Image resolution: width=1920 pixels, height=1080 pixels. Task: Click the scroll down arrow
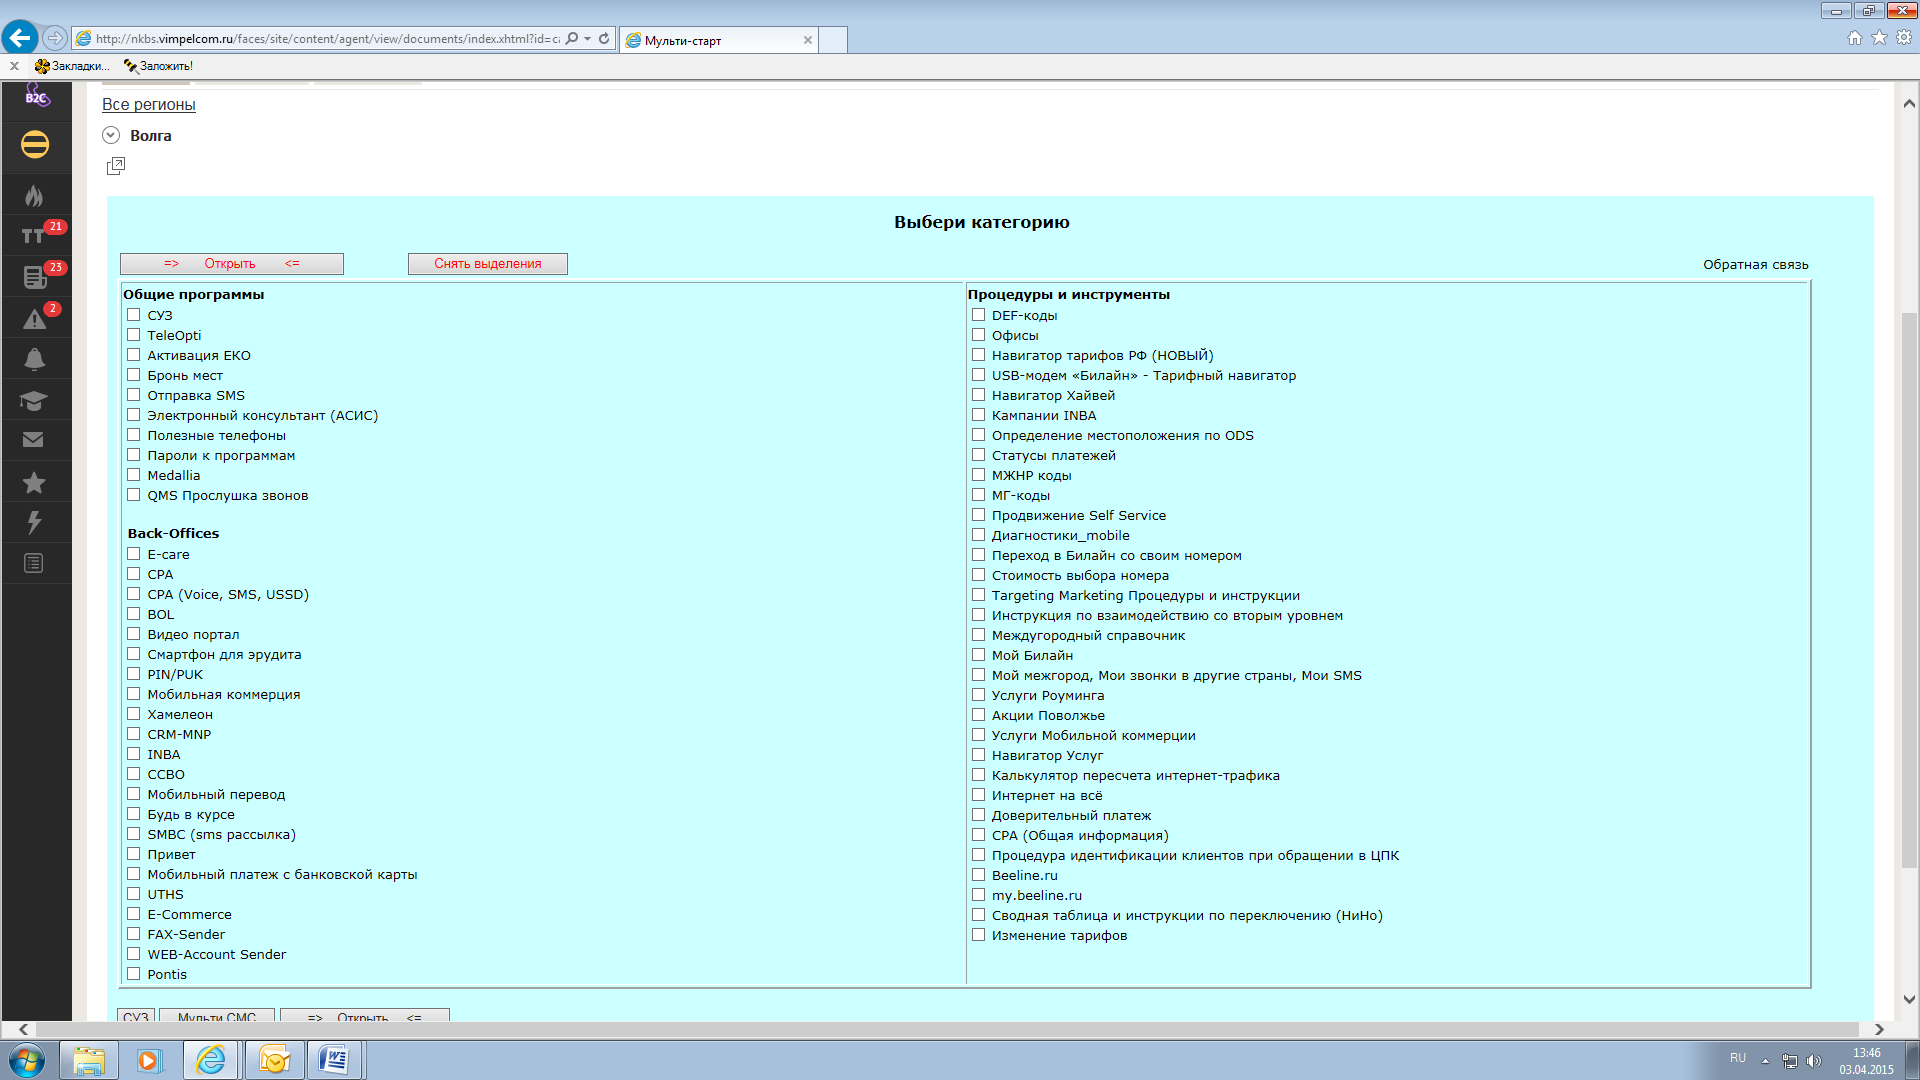(x=1909, y=999)
